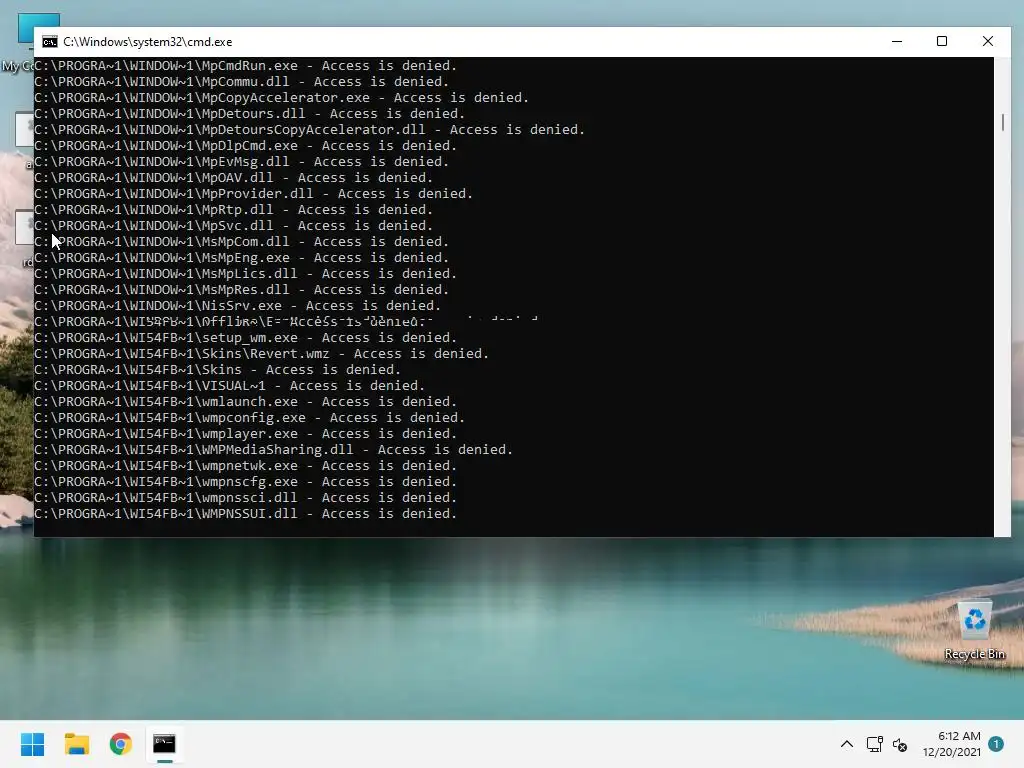This screenshot has width=1024, height=768.
Task: Open File Explorer from the taskbar
Action: coord(76,744)
